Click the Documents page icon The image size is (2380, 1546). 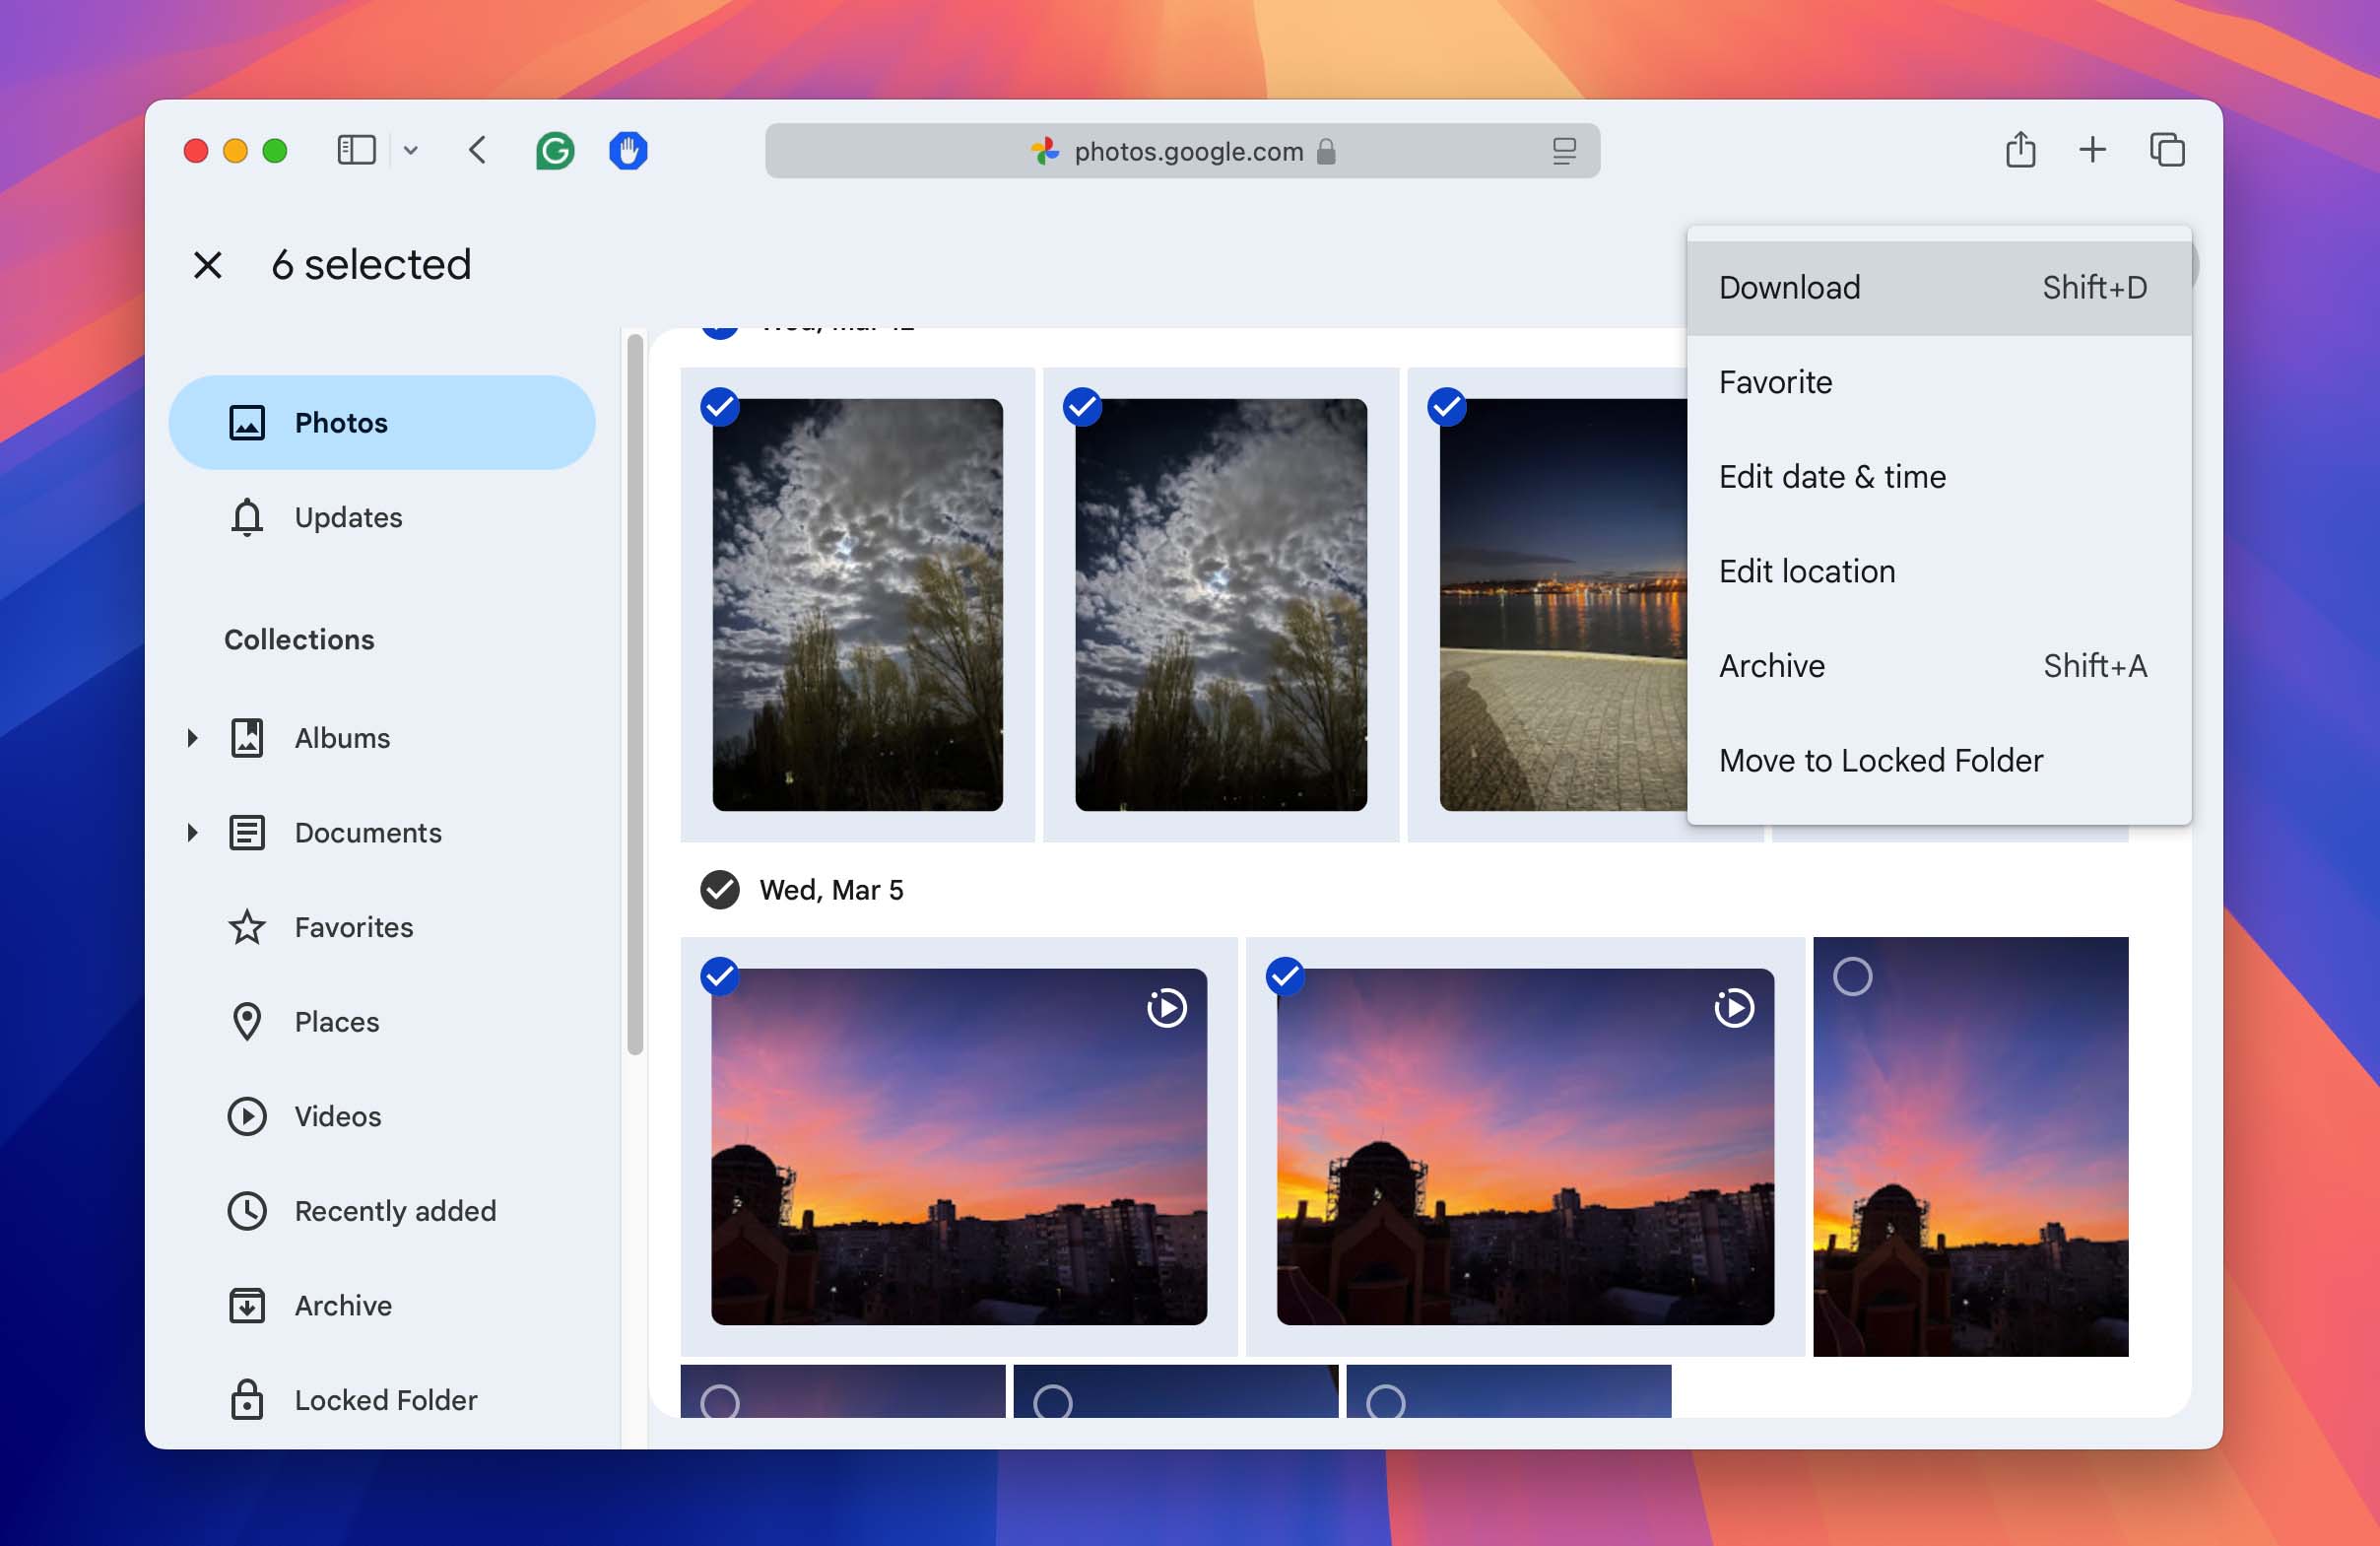pyautogui.click(x=247, y=832)
